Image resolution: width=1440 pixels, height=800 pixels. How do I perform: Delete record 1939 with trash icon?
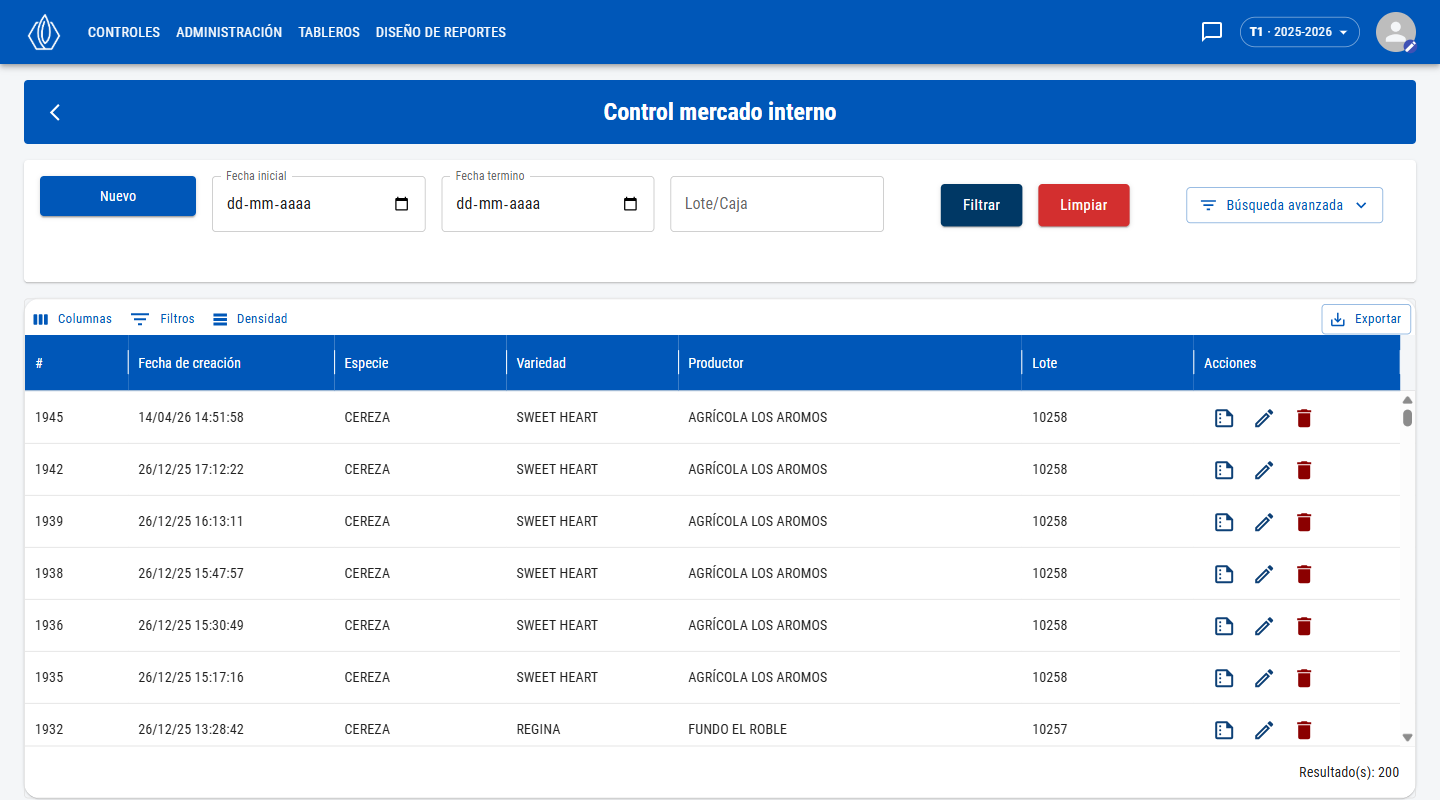click(x=1304, y=522)
